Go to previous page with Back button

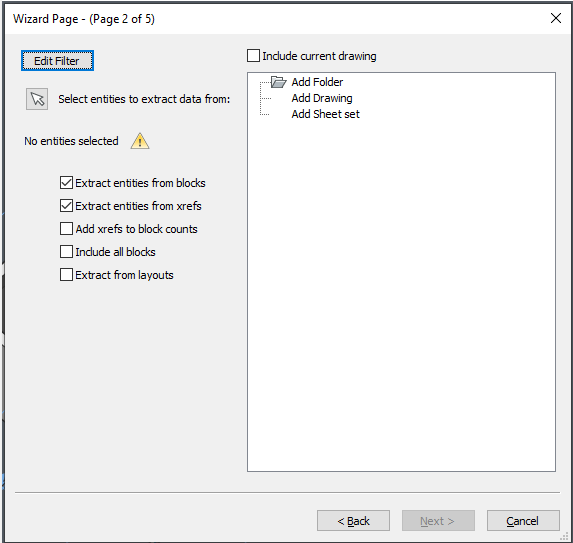click(353, 521)
